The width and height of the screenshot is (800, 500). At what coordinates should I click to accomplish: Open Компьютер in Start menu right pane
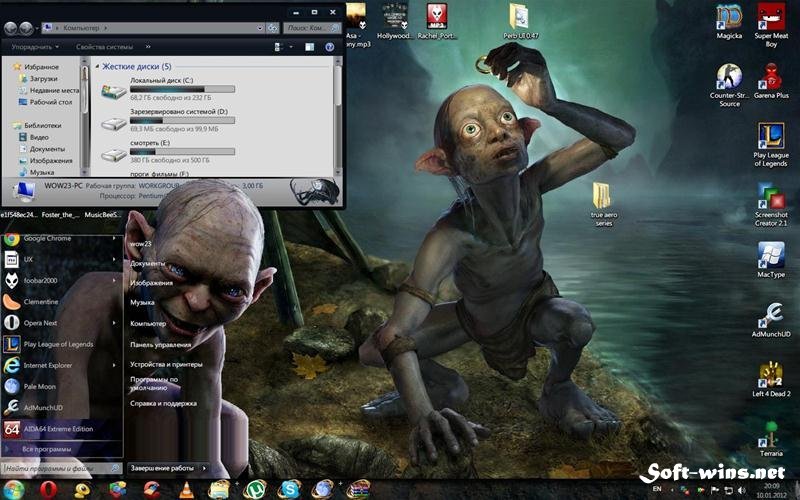coord(147,323)
